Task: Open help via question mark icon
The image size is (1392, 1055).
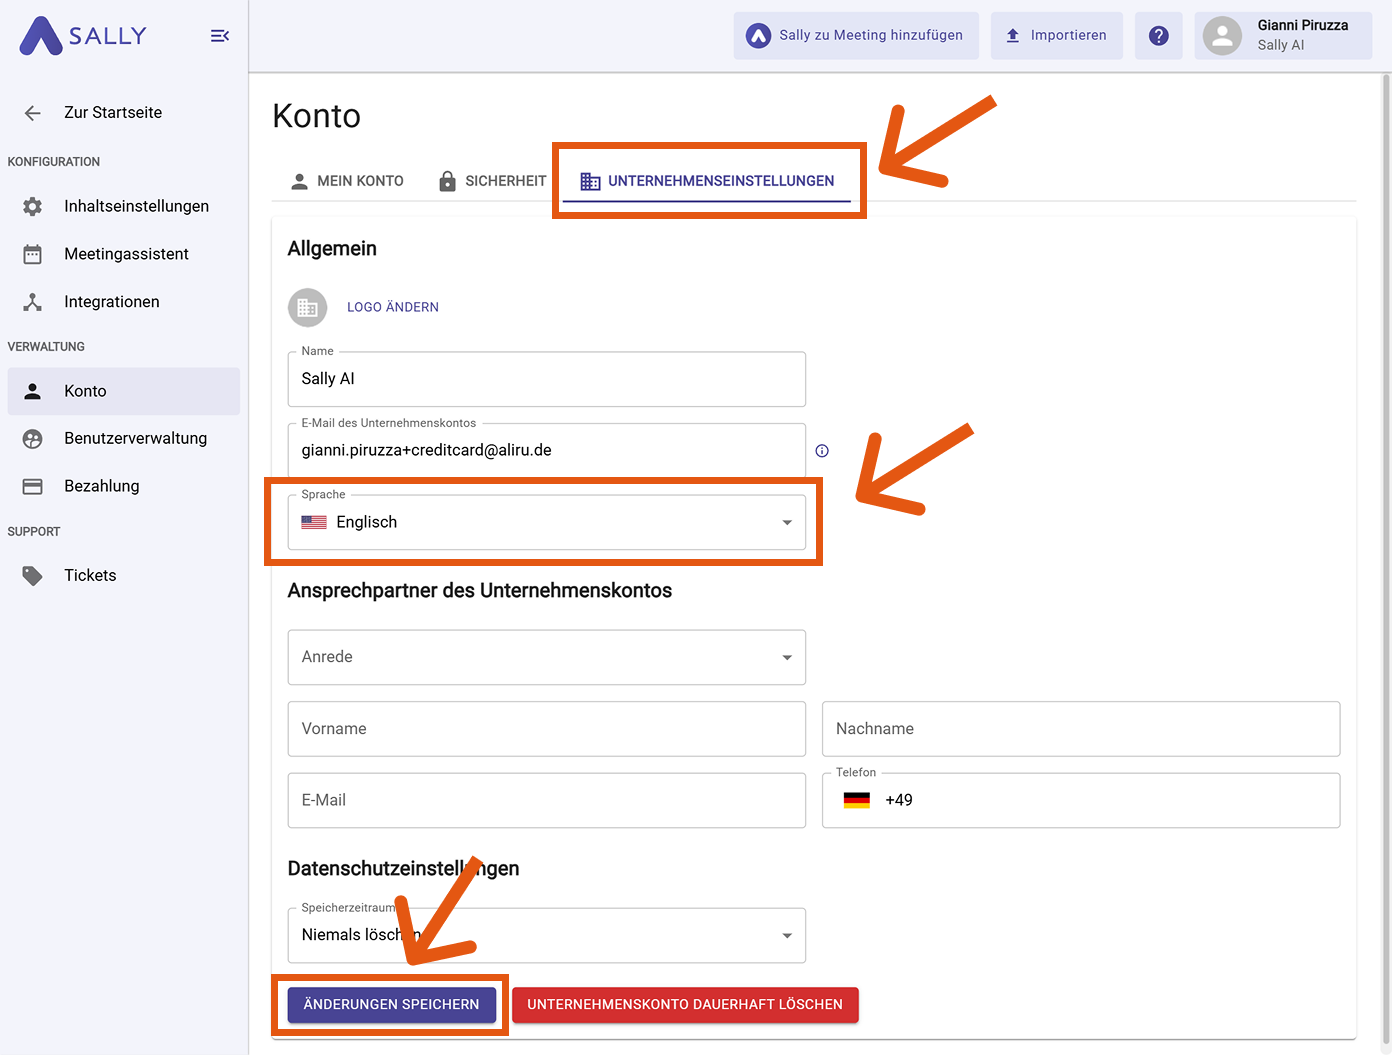Action: [x=1159, y=36]
